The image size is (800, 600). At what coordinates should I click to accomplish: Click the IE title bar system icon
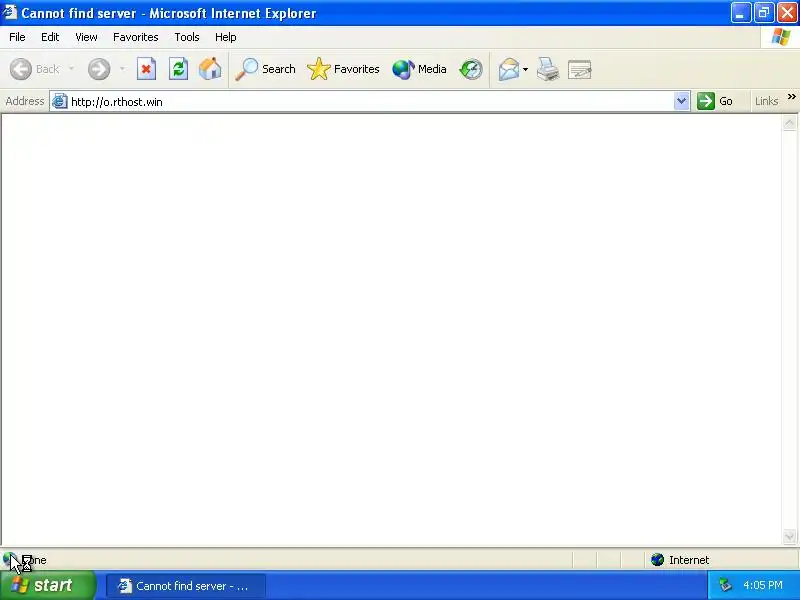(10, 12)
